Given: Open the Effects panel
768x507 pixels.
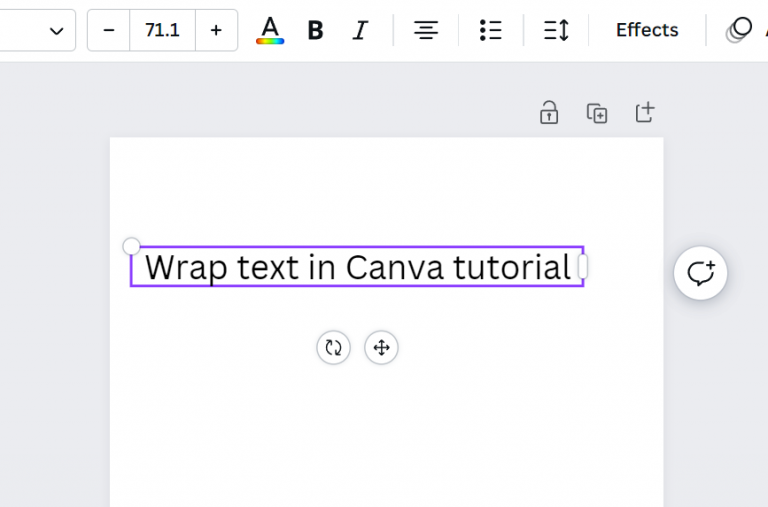Looking at the screenshot, I should 647,30.
